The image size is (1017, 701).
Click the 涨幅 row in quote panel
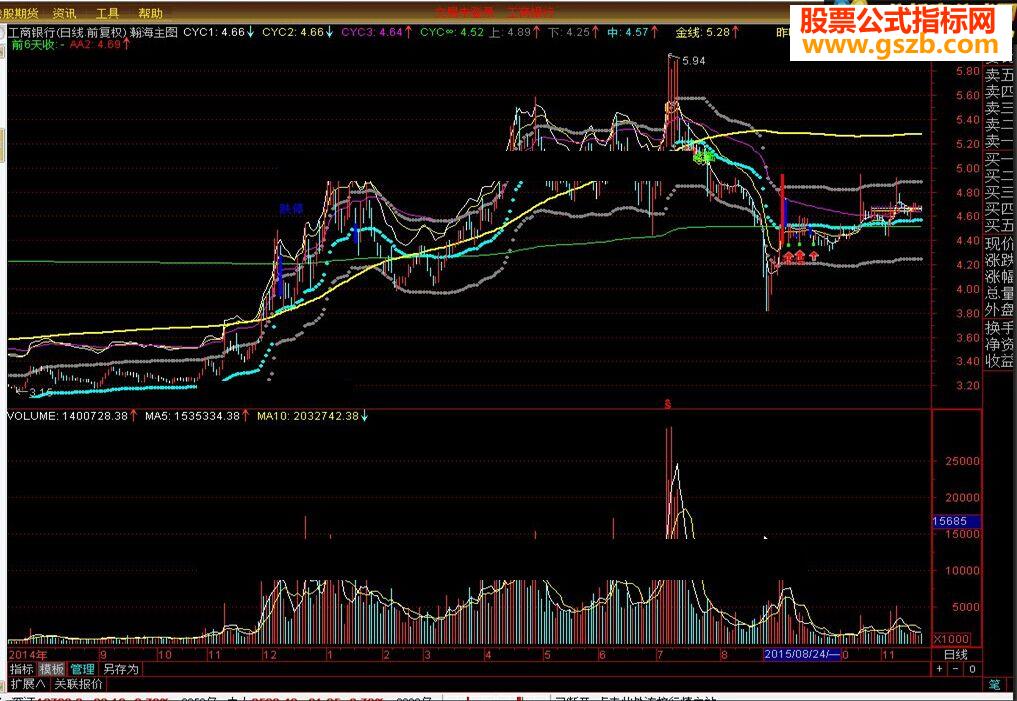pyautogui.click(x=999, y=277)
